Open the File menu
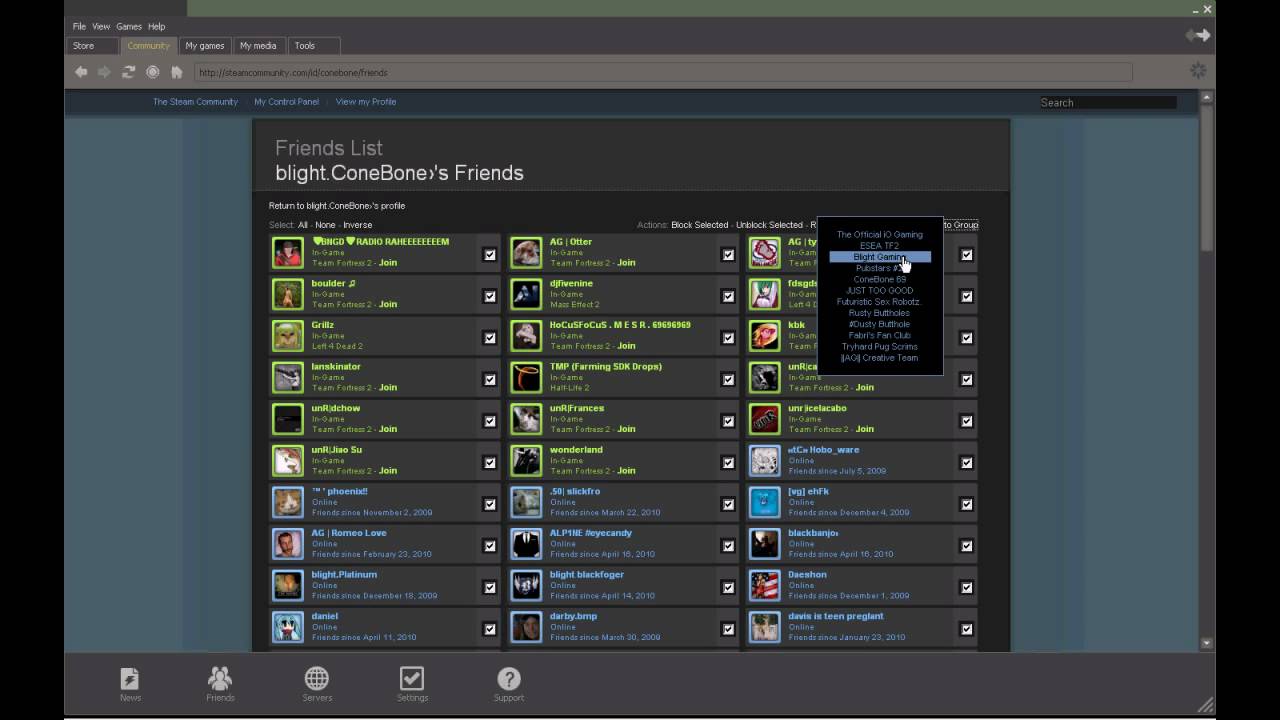The height and width of the screenshot is (720, 1280). point(79,26)
